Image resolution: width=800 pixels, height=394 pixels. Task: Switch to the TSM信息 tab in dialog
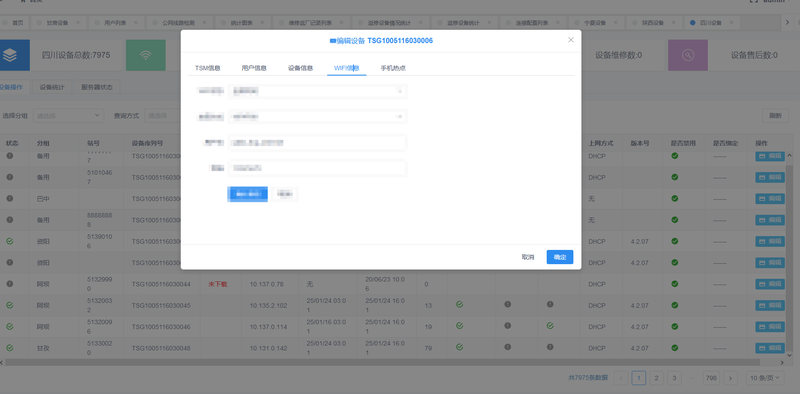point(208,68)
